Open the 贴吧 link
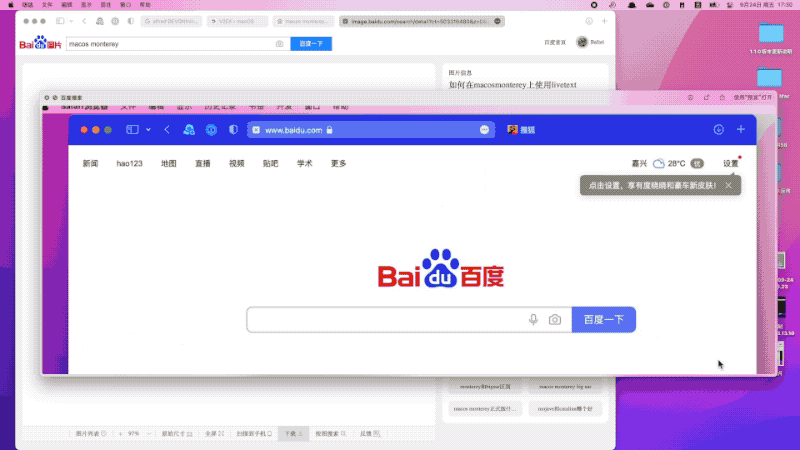 (270, 163)
